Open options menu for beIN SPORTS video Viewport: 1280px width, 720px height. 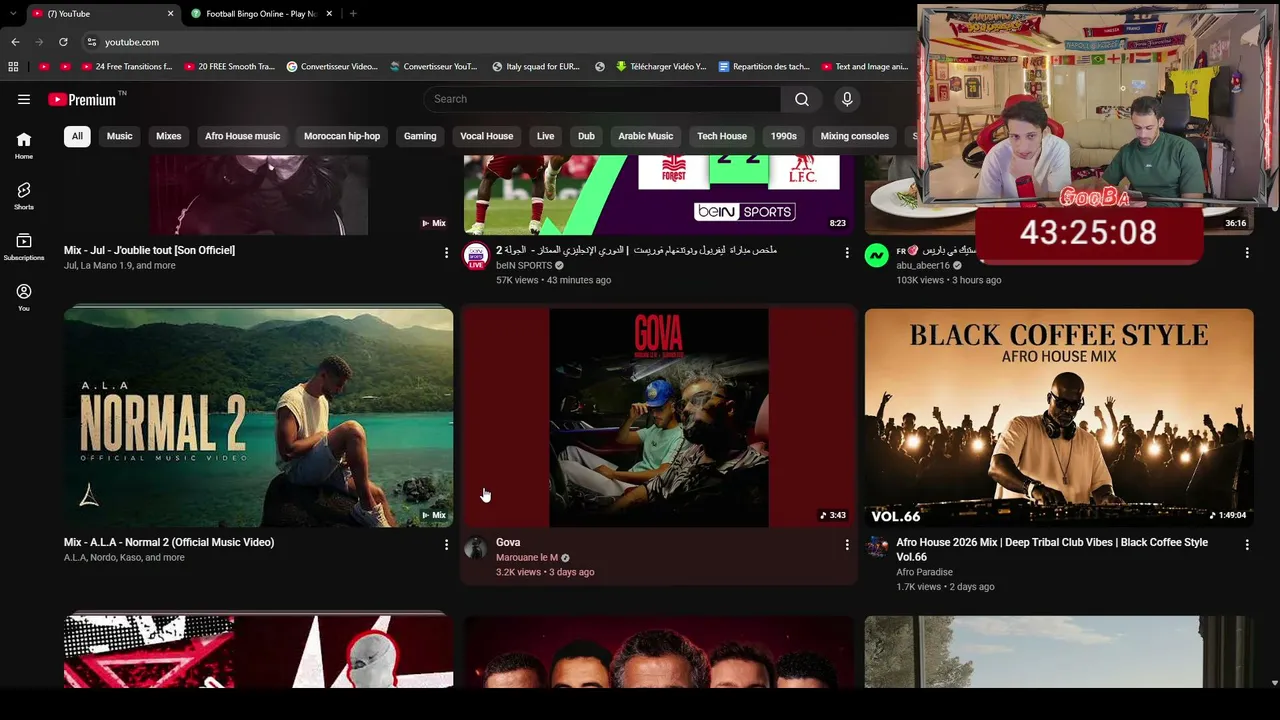click(x=847, y=253)
